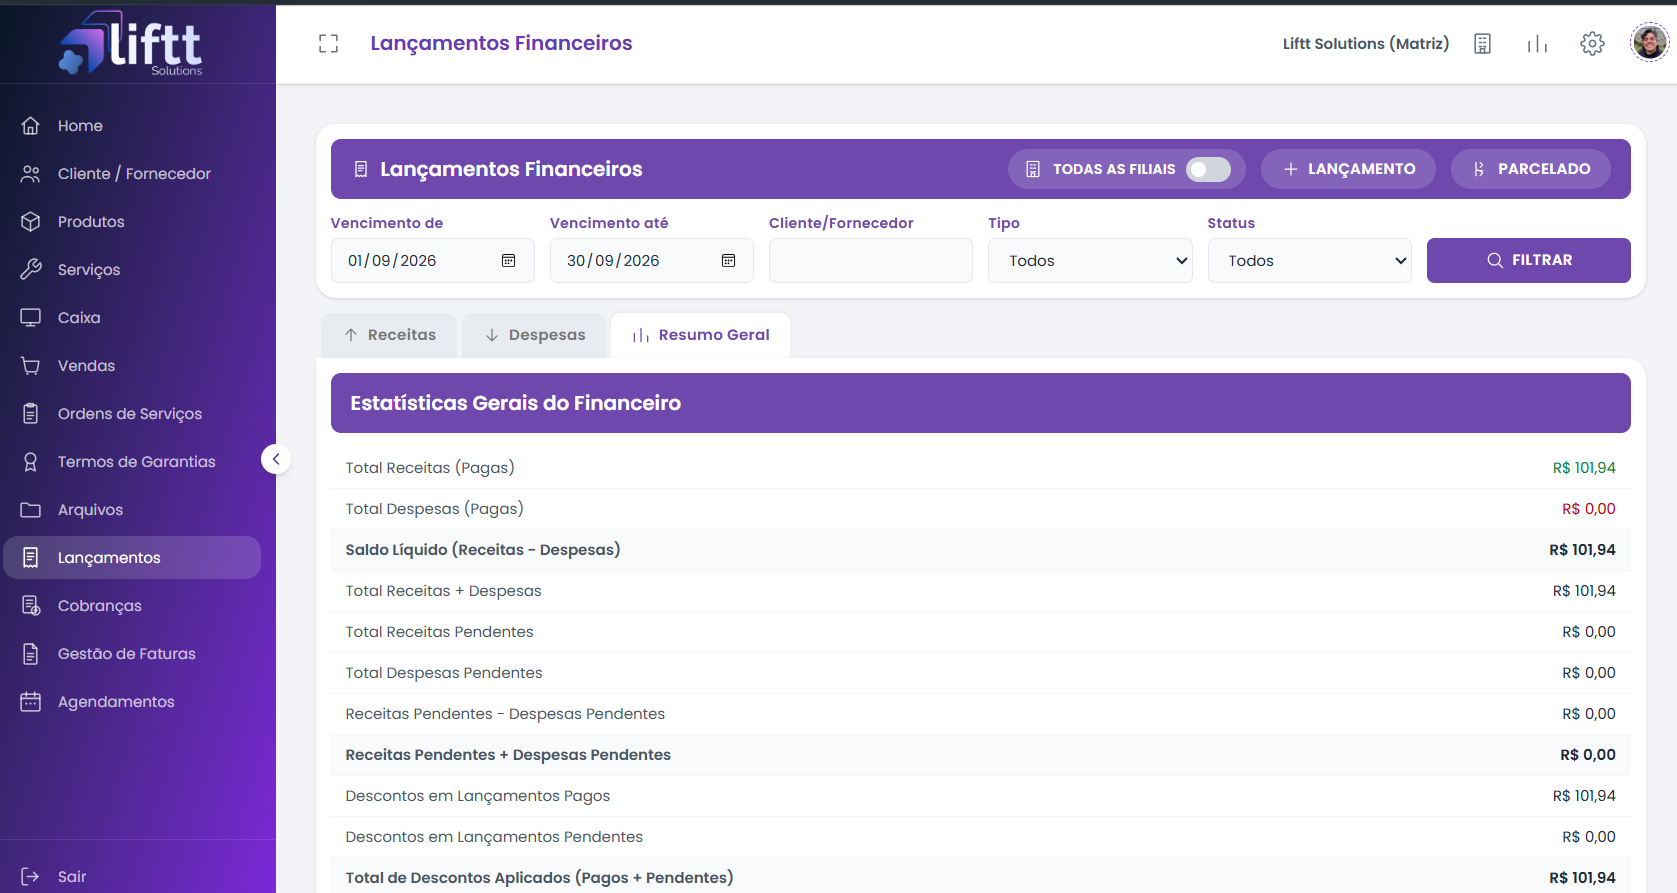The image size is (1677, 893).
Task: Click the Total Receitas (Pagas) row label
Action: pos(430,468)
